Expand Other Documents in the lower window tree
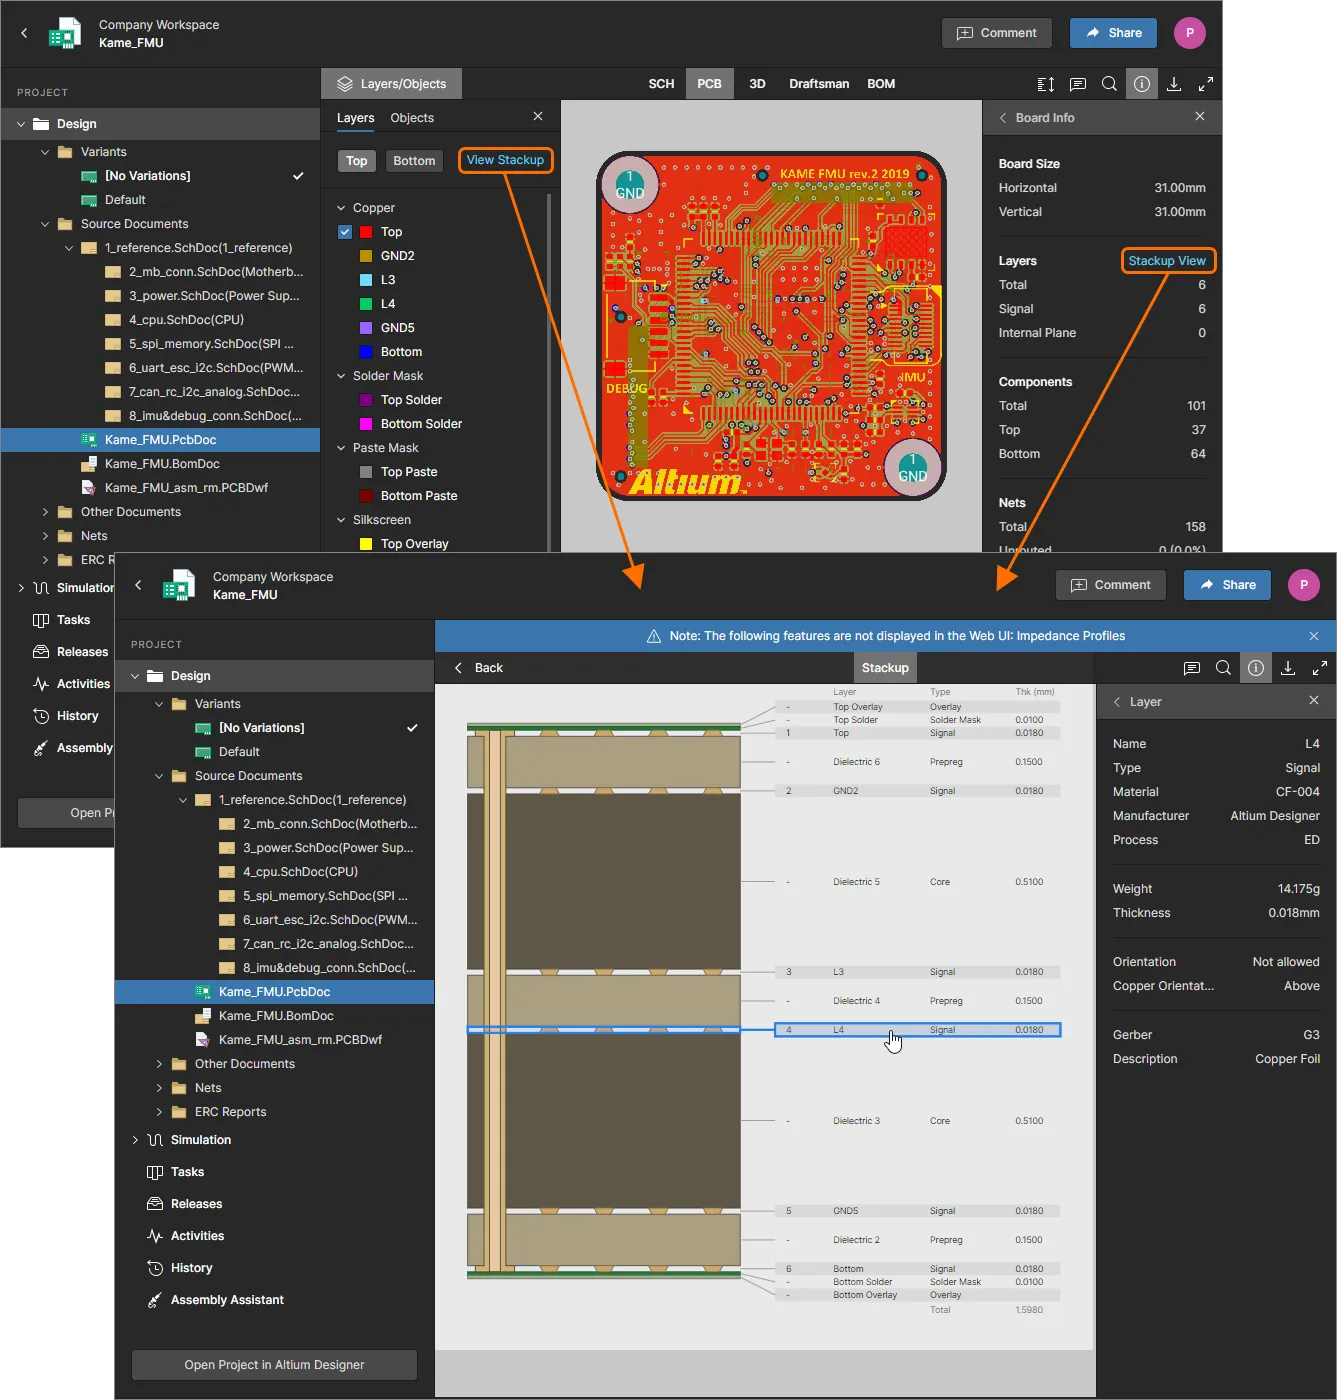This screenshot has width=1337, height=1400. click(x=159, y=1064)
